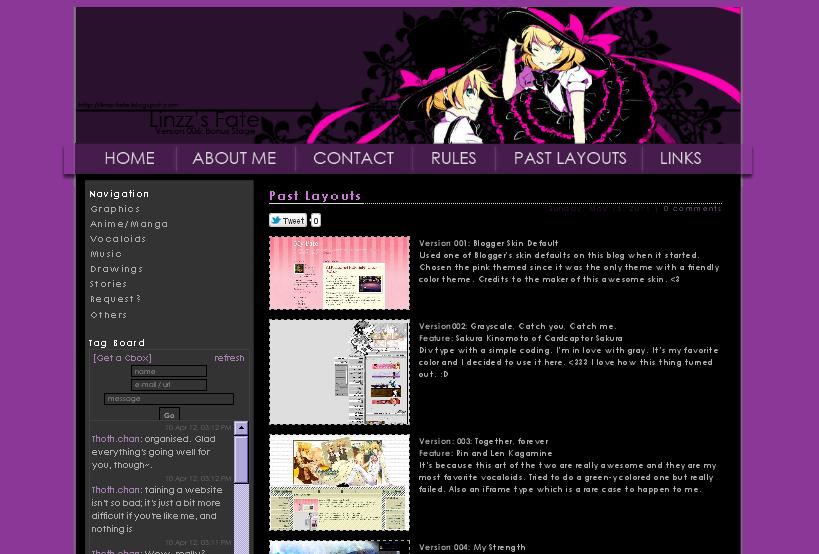Open Others category link
The image size is (819, 554).
(109, 315)
